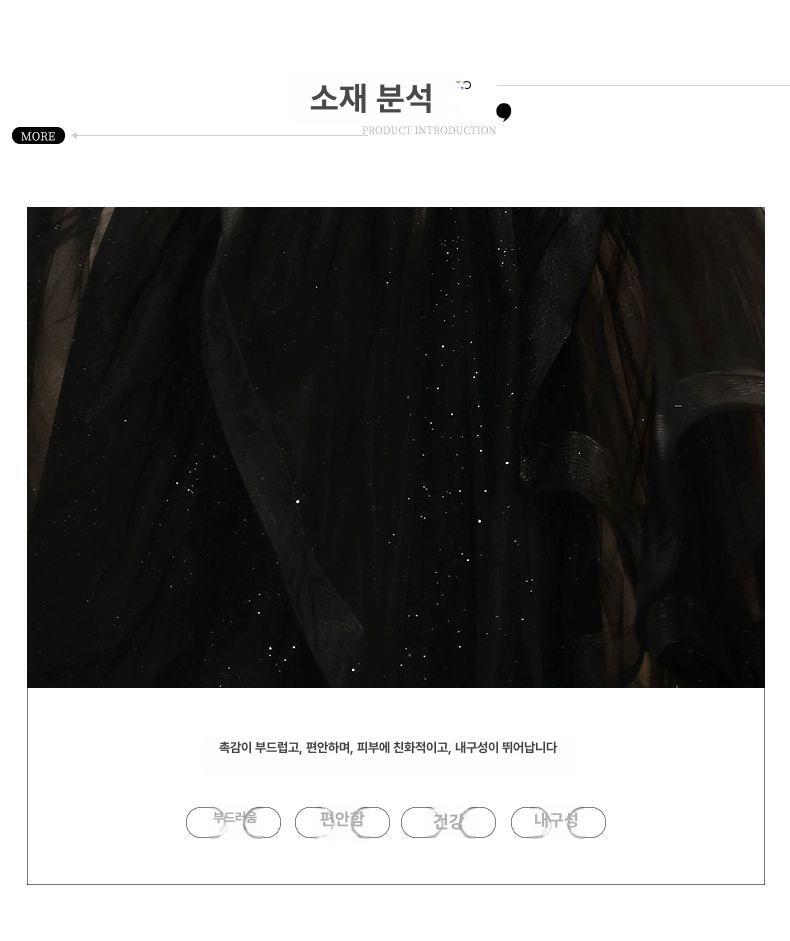Click the white area below the pill labels
This screenshot has width=790, height=941.
(x=396, y=861)
